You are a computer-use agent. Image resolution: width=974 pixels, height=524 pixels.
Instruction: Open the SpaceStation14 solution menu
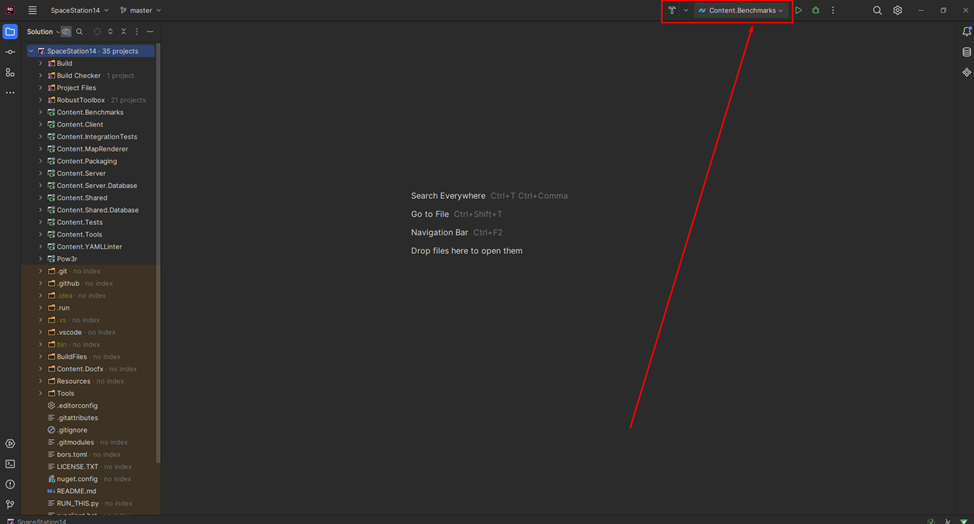(x=80, y=10)
